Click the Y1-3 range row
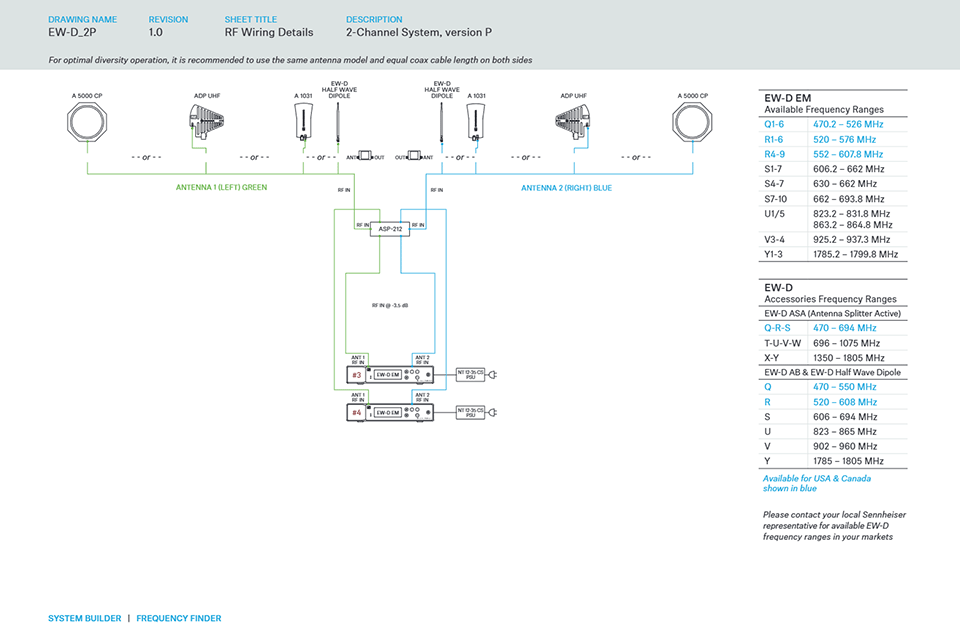 tap(833, 254)
